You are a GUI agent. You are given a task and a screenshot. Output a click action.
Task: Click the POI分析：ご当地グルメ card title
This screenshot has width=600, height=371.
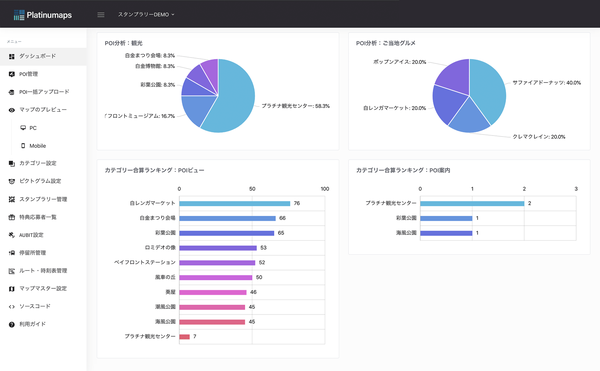pyautogui.click(x=386, y=43)
